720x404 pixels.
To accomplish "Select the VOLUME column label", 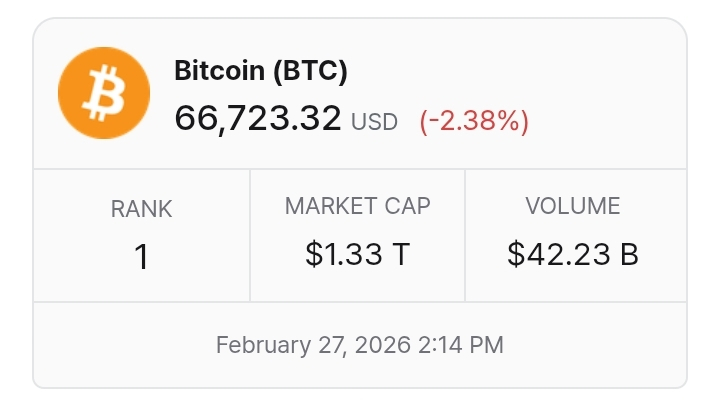I will coord(573,207).
